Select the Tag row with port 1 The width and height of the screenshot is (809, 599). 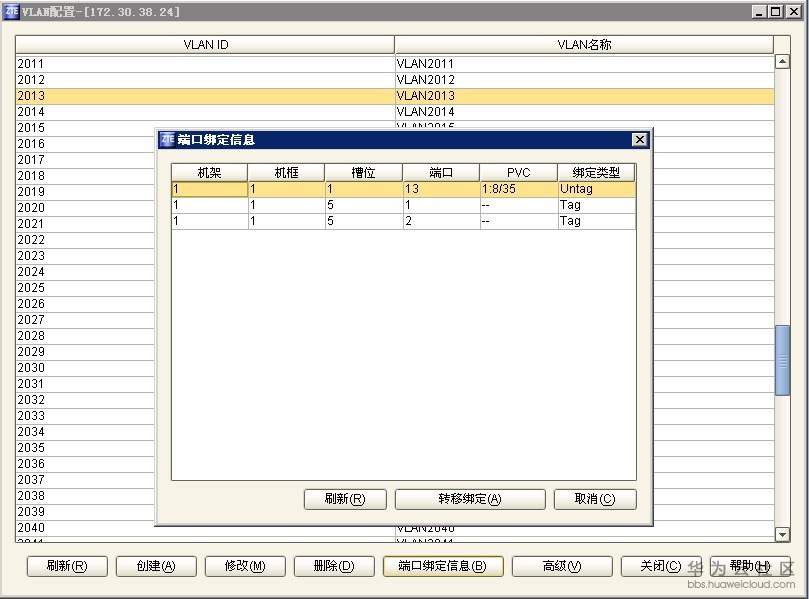403,205
